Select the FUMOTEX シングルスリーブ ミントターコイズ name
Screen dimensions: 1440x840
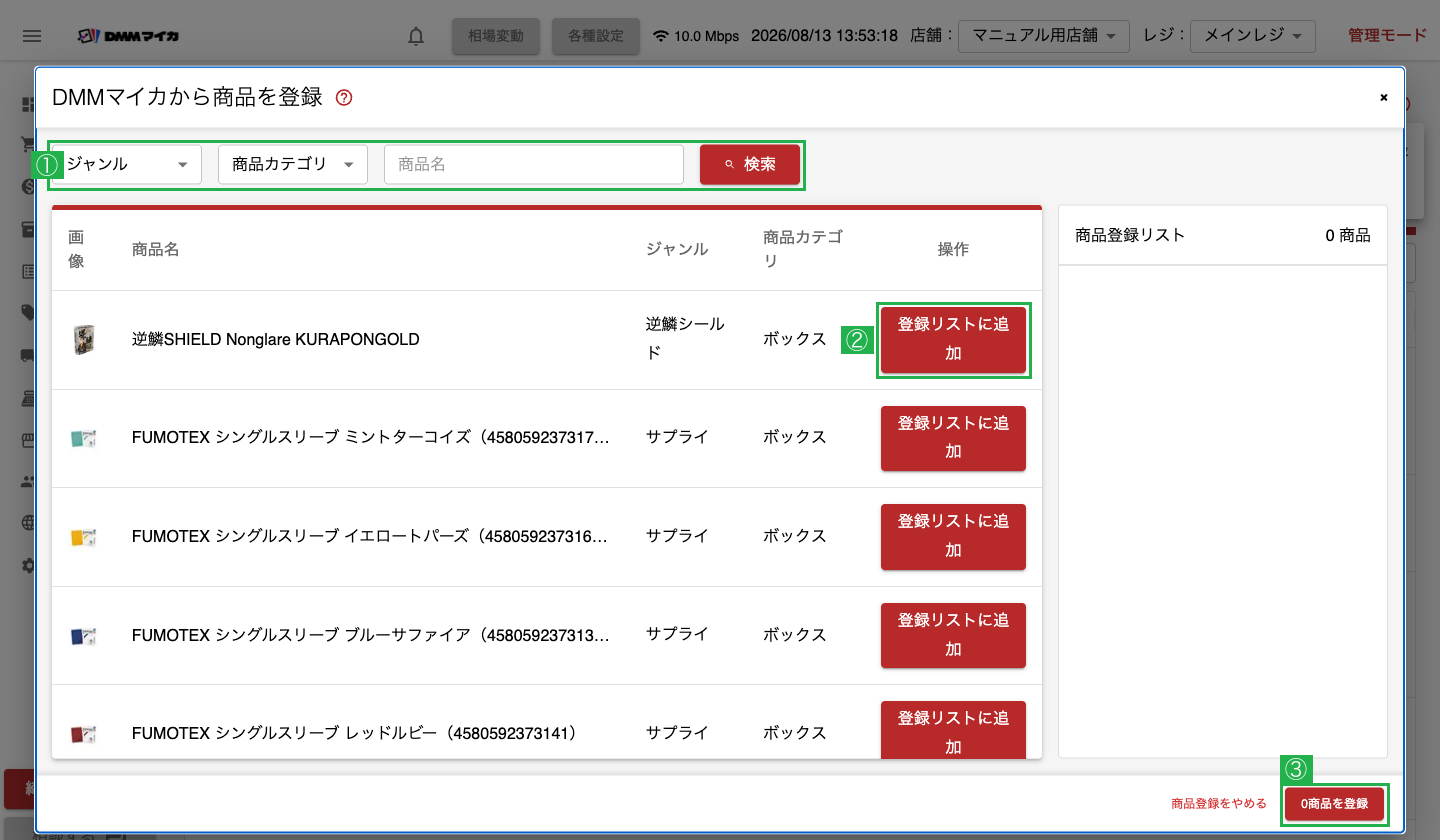[x=371, y=437]
